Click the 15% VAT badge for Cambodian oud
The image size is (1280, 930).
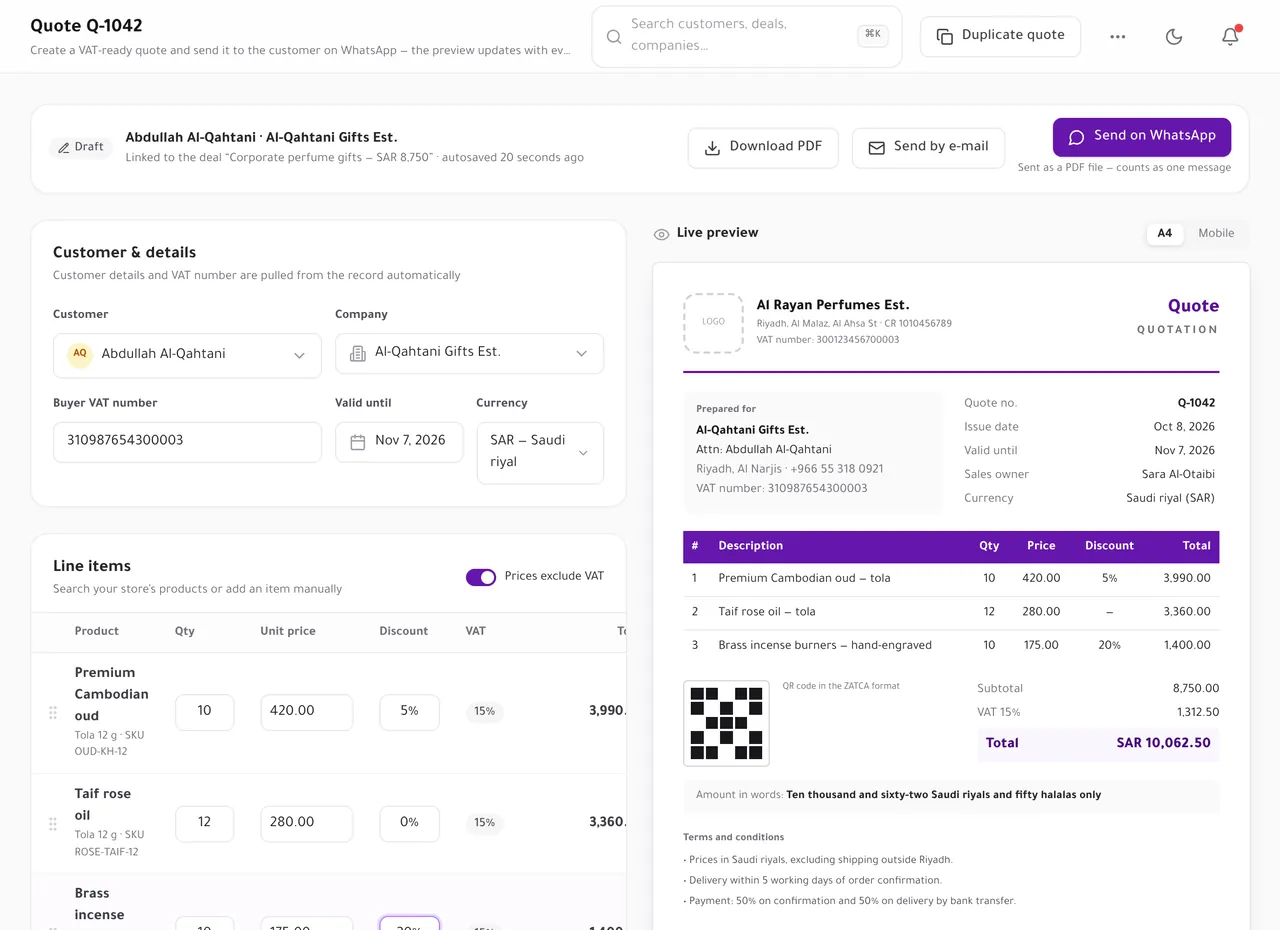click(x=485, y=712)
